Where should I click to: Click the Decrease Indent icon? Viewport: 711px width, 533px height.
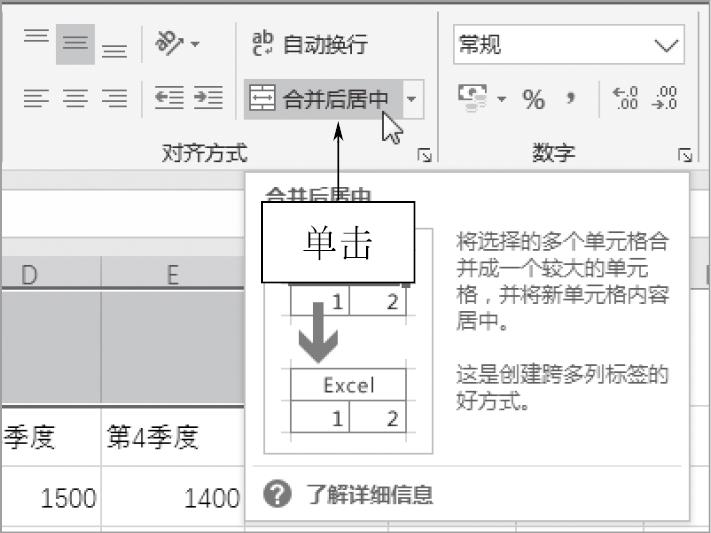[x=169, y=98]
